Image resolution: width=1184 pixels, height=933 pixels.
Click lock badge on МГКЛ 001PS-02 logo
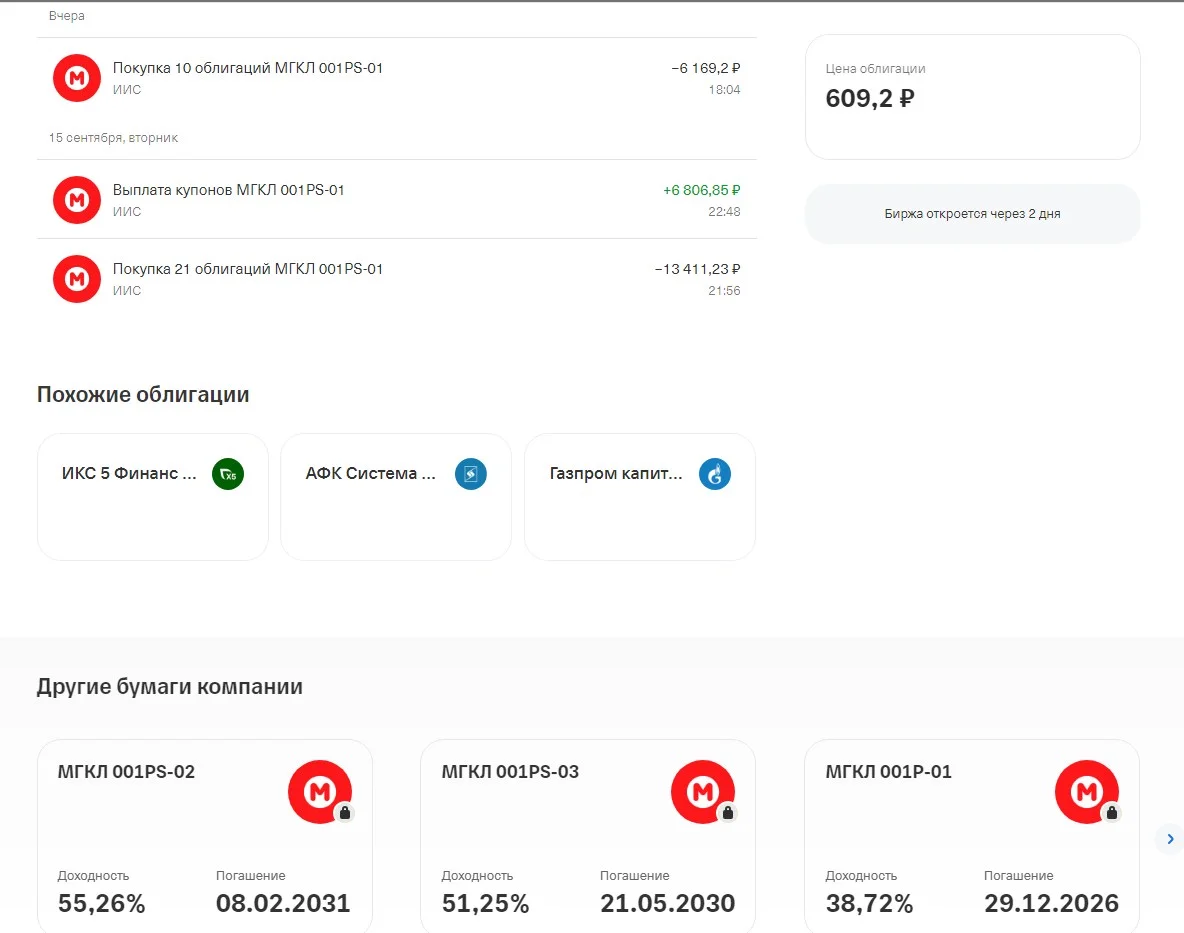tap(344, 813)
